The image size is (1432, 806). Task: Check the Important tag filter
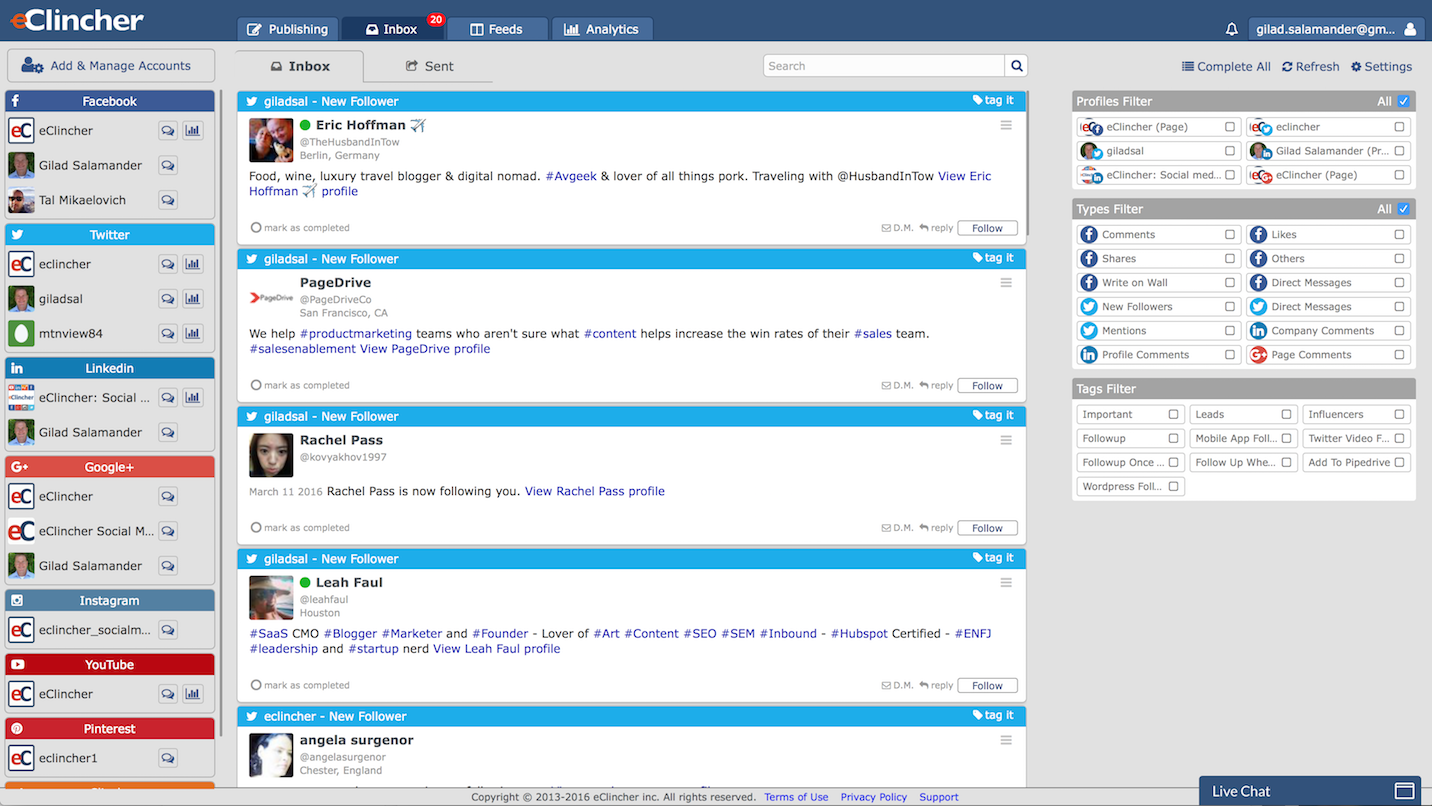tap(1174, 415)
